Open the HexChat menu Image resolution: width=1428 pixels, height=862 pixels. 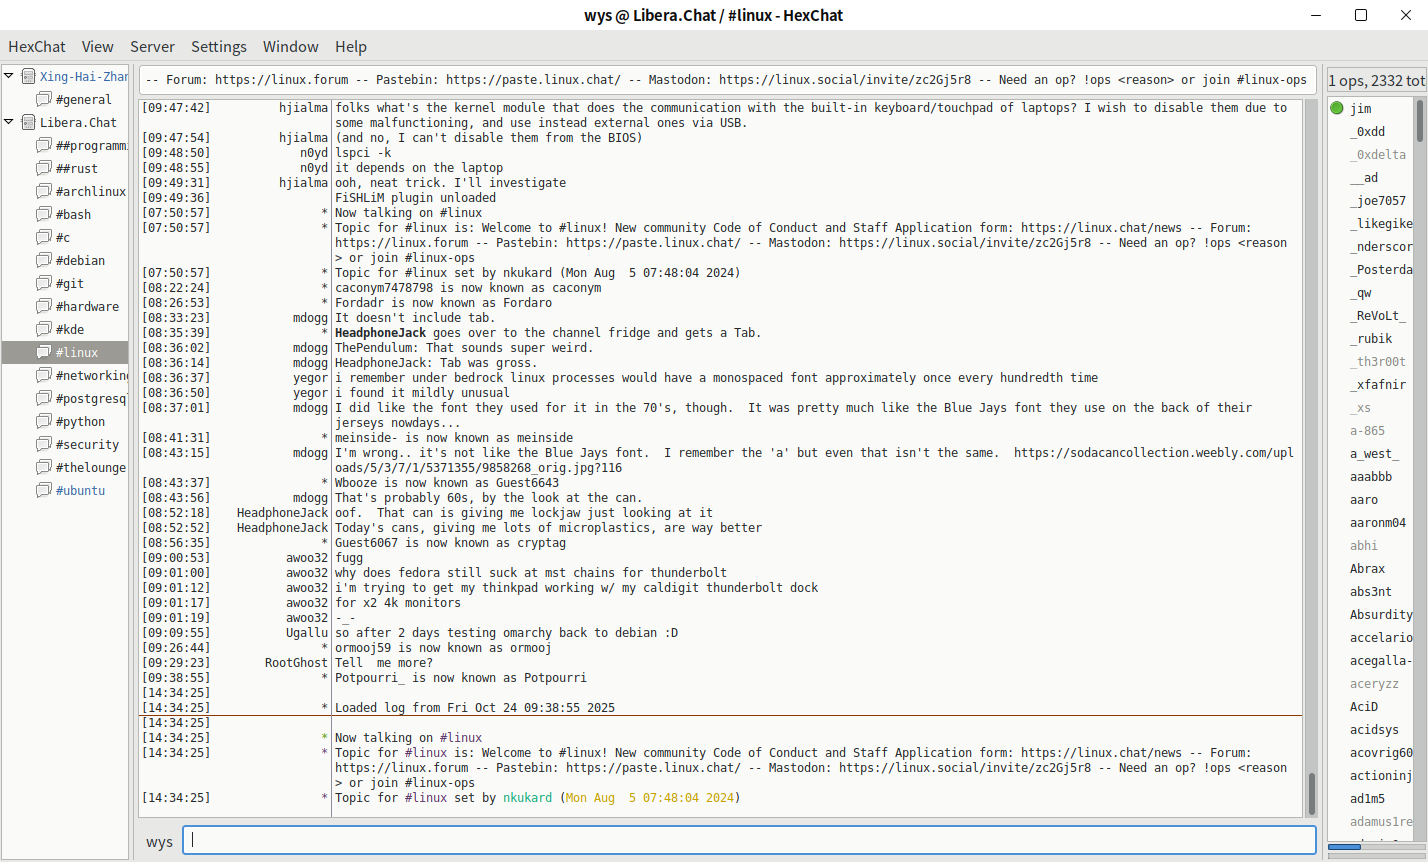[37, 46]
